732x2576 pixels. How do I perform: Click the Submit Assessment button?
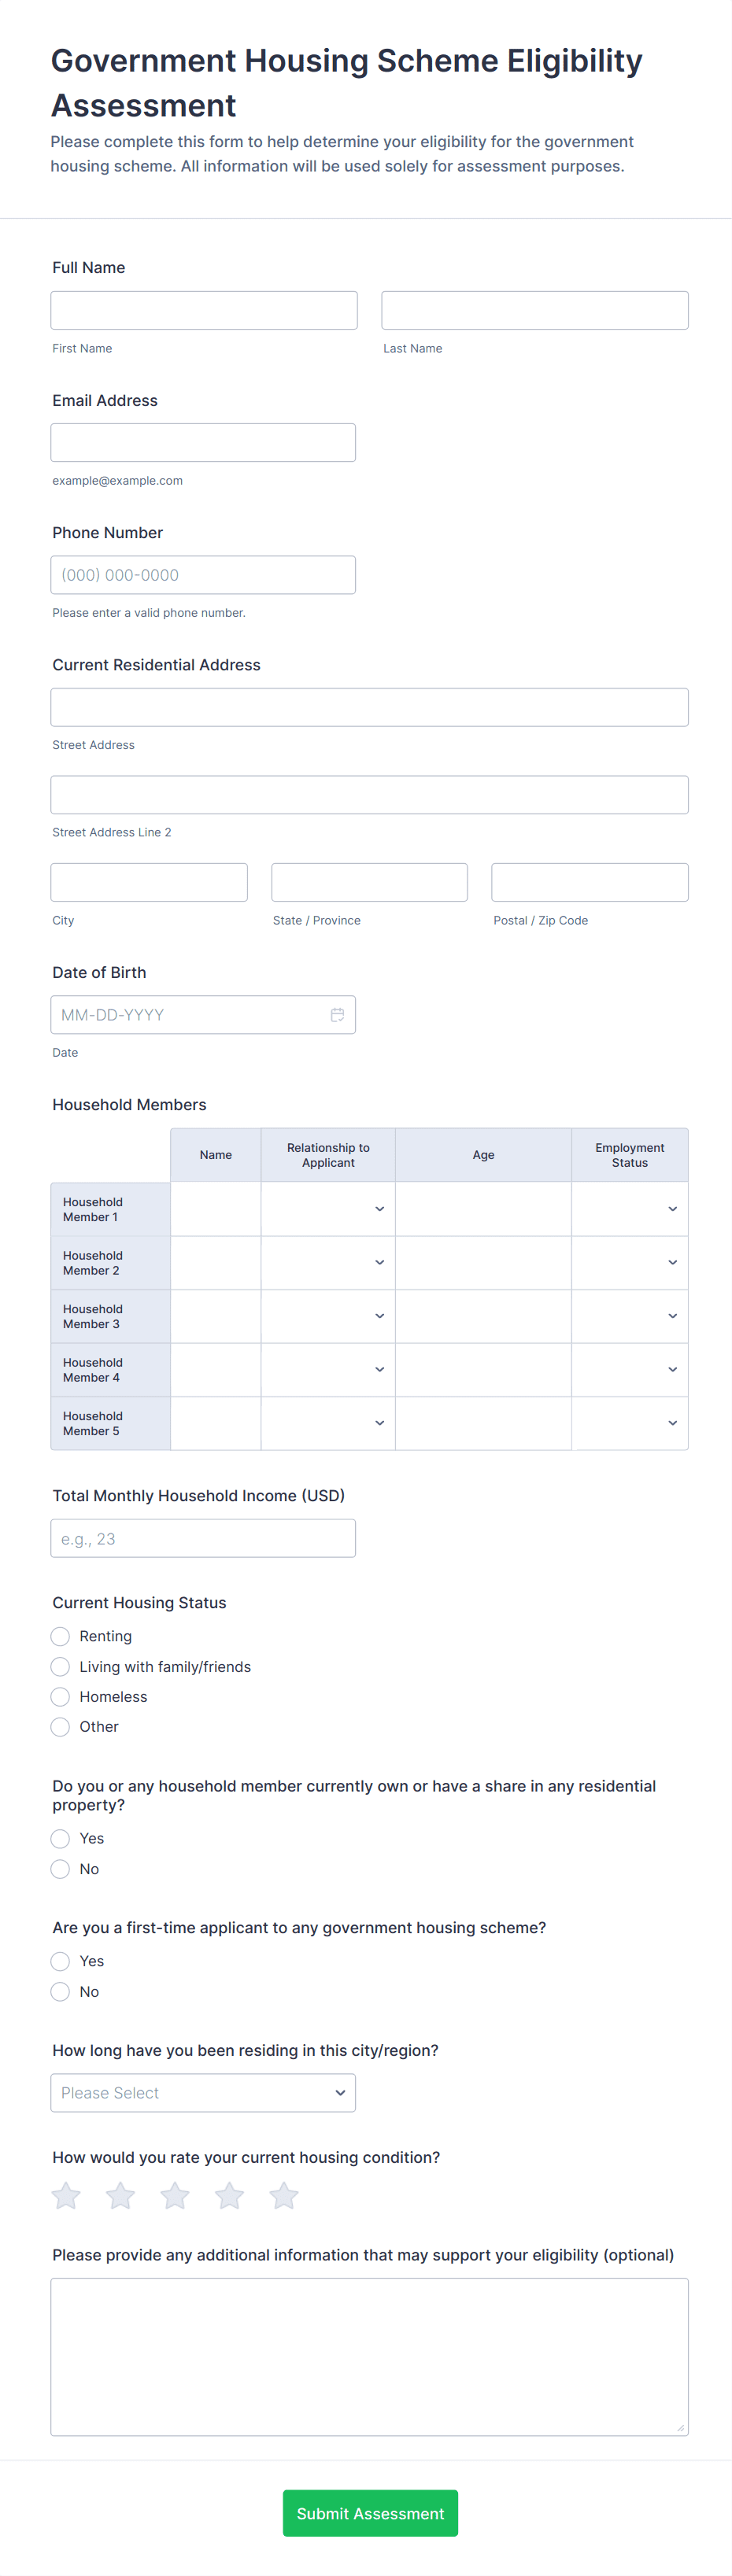point(370,2513)
